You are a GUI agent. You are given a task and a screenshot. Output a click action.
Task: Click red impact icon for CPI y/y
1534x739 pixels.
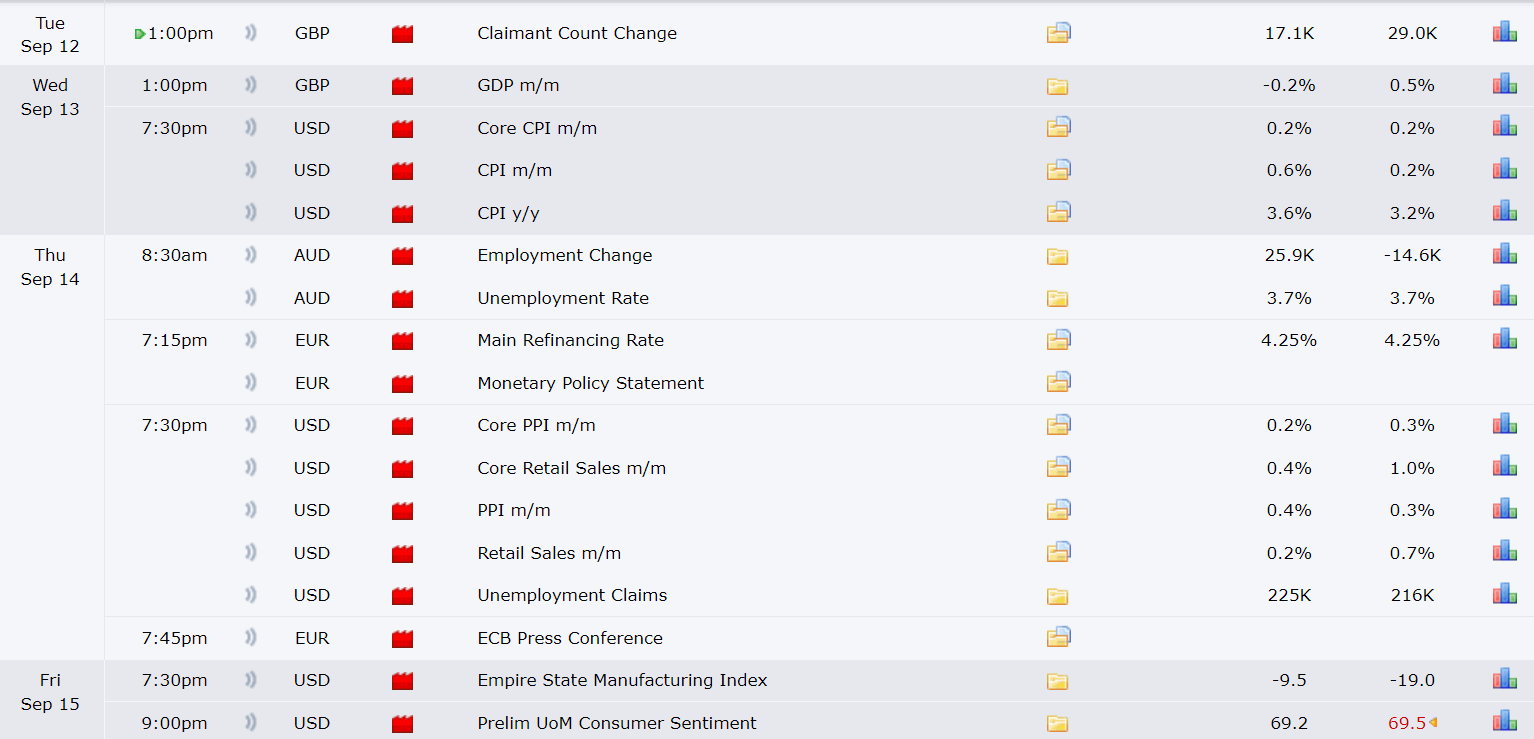coord(402,213)
